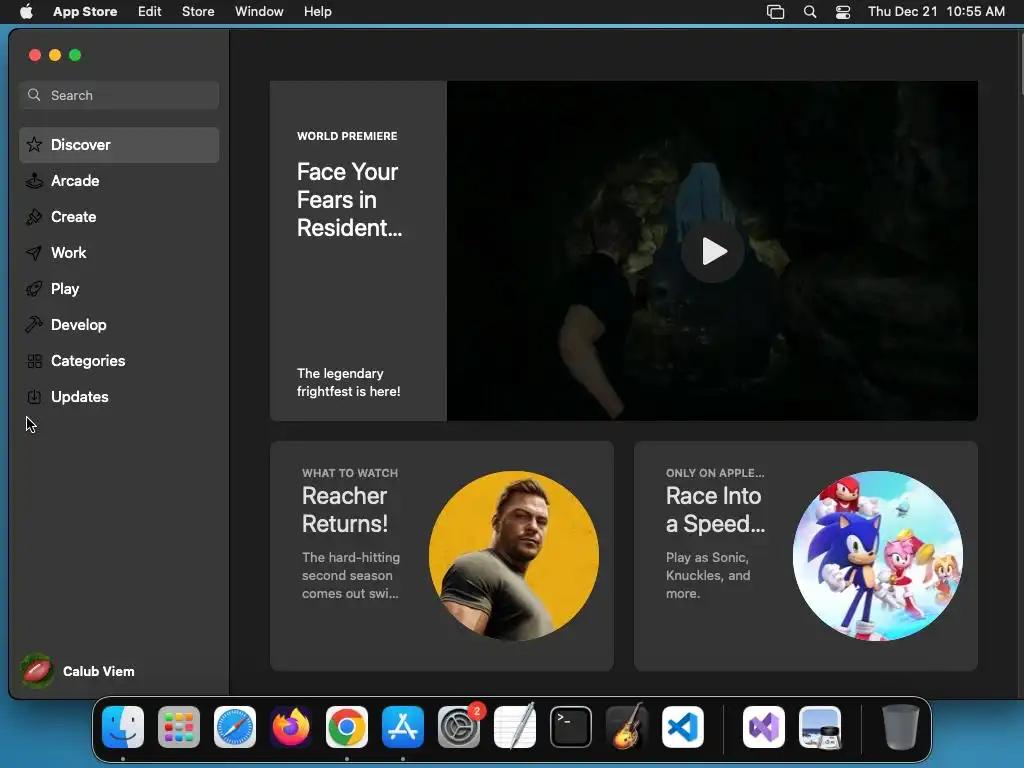Screen dimensions: 1024x768
Task: Show the Develop section
Action: (x=119, y=324)
